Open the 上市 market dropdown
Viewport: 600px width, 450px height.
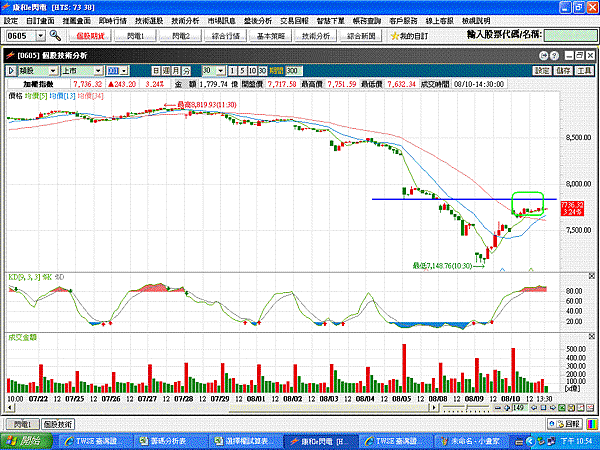point(99,71)
